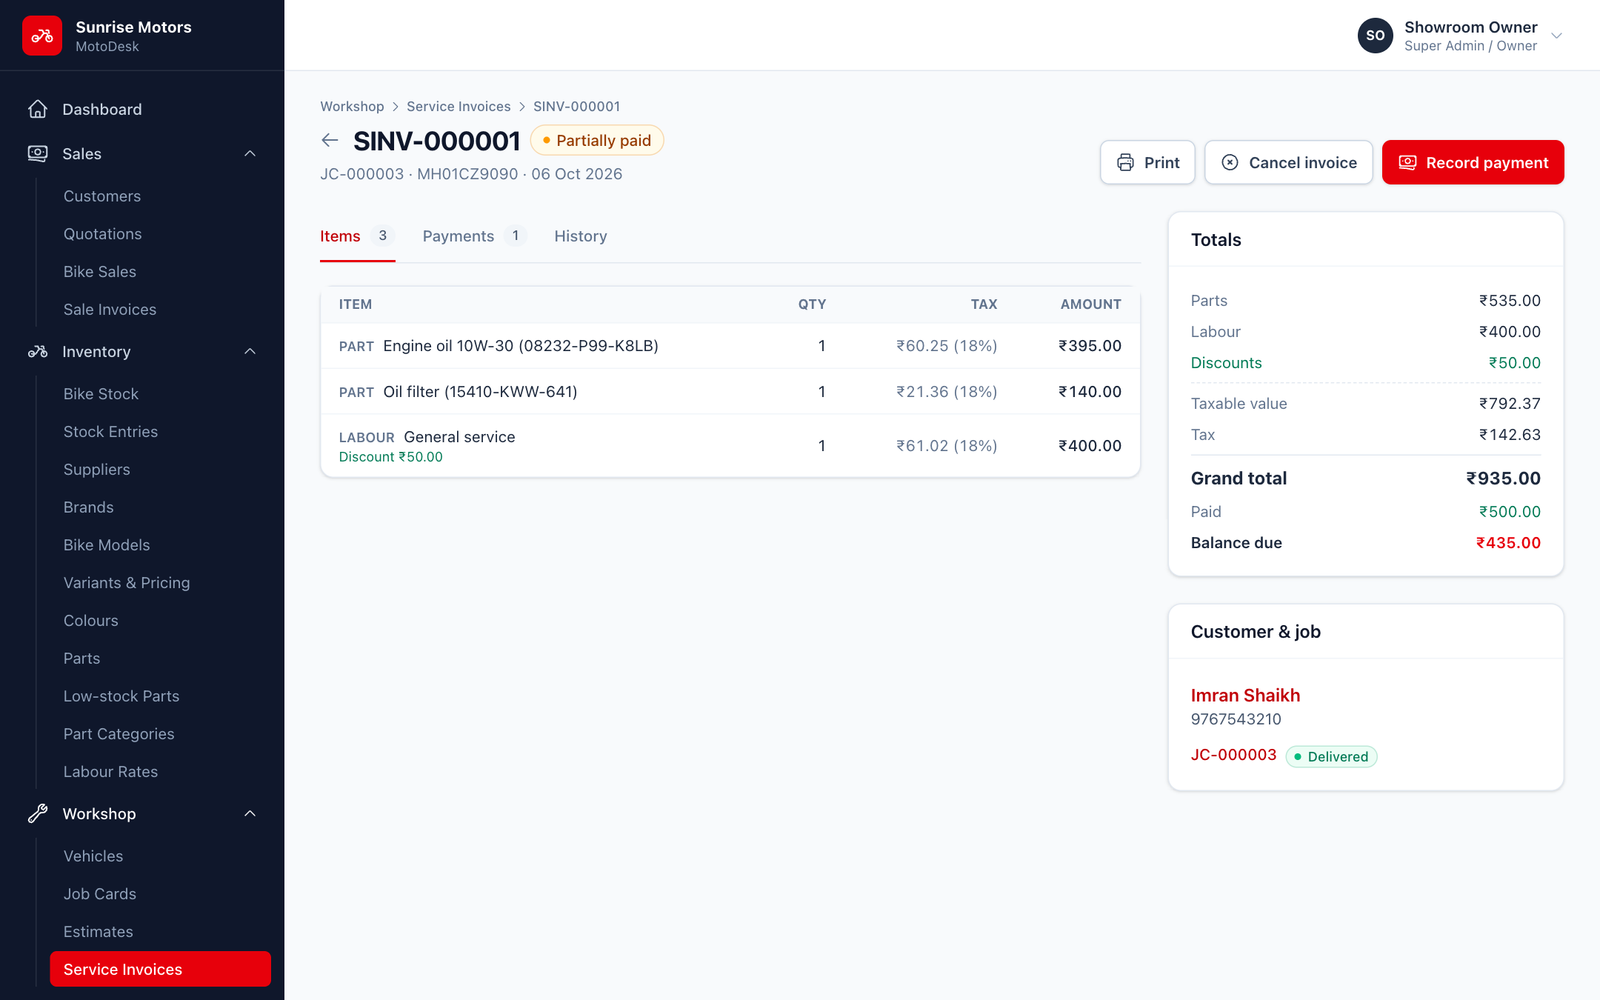This screenshot has height=1000, width=1600.
Task: Switch to the Items tab
Action: click(x=357, y=236)
